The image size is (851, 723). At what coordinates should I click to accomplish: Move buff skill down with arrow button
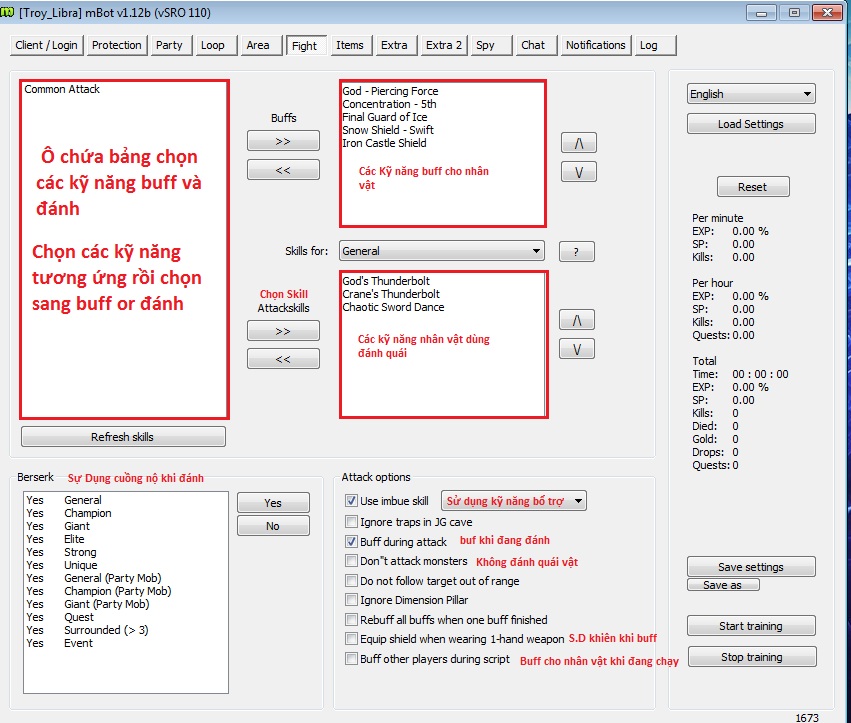(x=578, y=171)
